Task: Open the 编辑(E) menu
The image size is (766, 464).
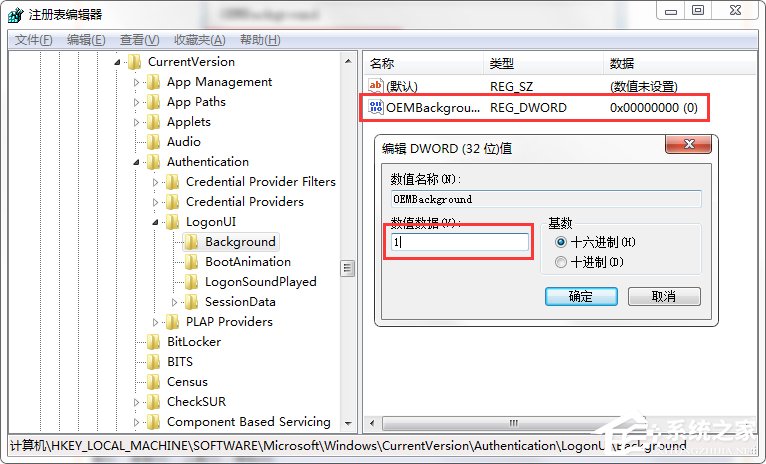Action: click(x=86, y=40)
